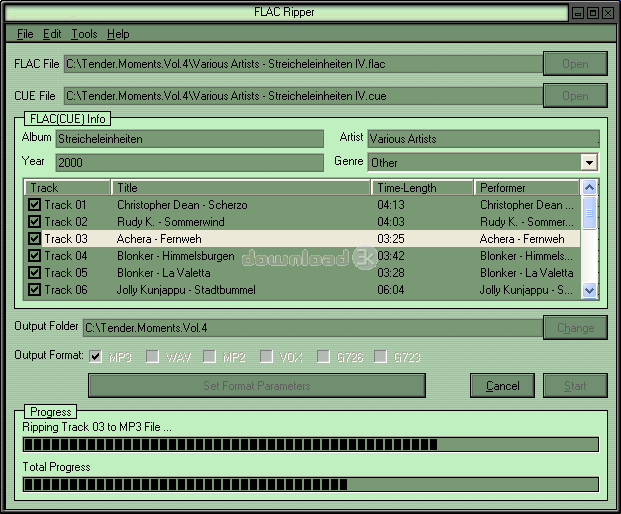Select title Blonker - La Valetta
Screen dimensions: 621x514
[x=164, y=273]
